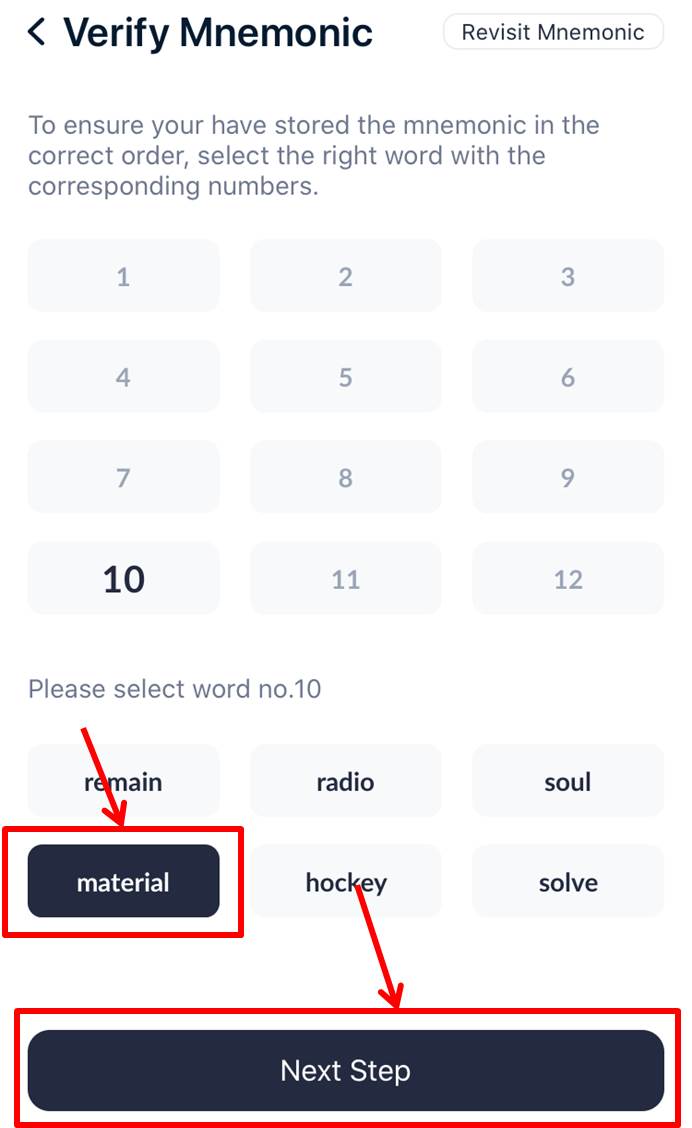Choose the word "hockey"
692x1128 pixels.
click(345, 882)
